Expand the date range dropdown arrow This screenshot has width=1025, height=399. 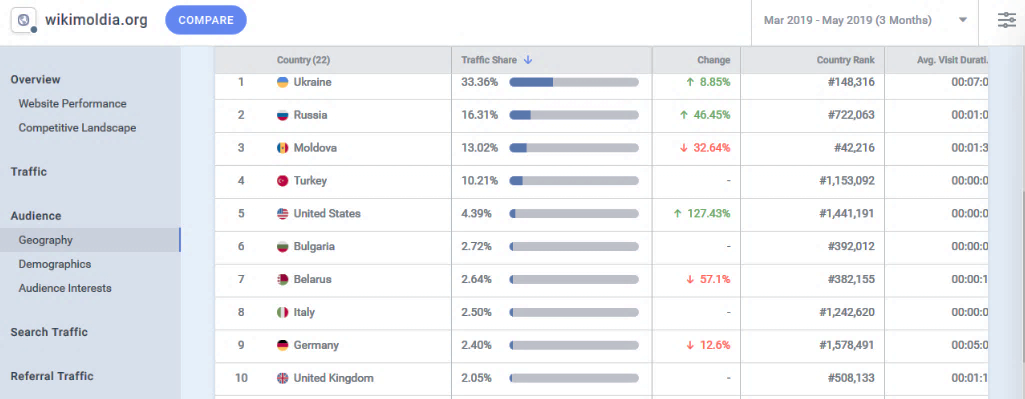(x=962, y=20)
